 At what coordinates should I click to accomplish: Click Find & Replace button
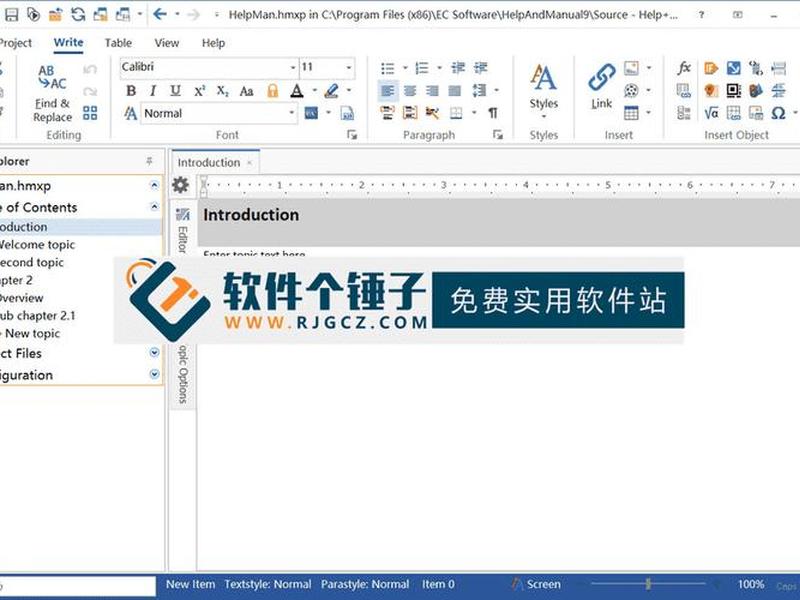(53, 93)
